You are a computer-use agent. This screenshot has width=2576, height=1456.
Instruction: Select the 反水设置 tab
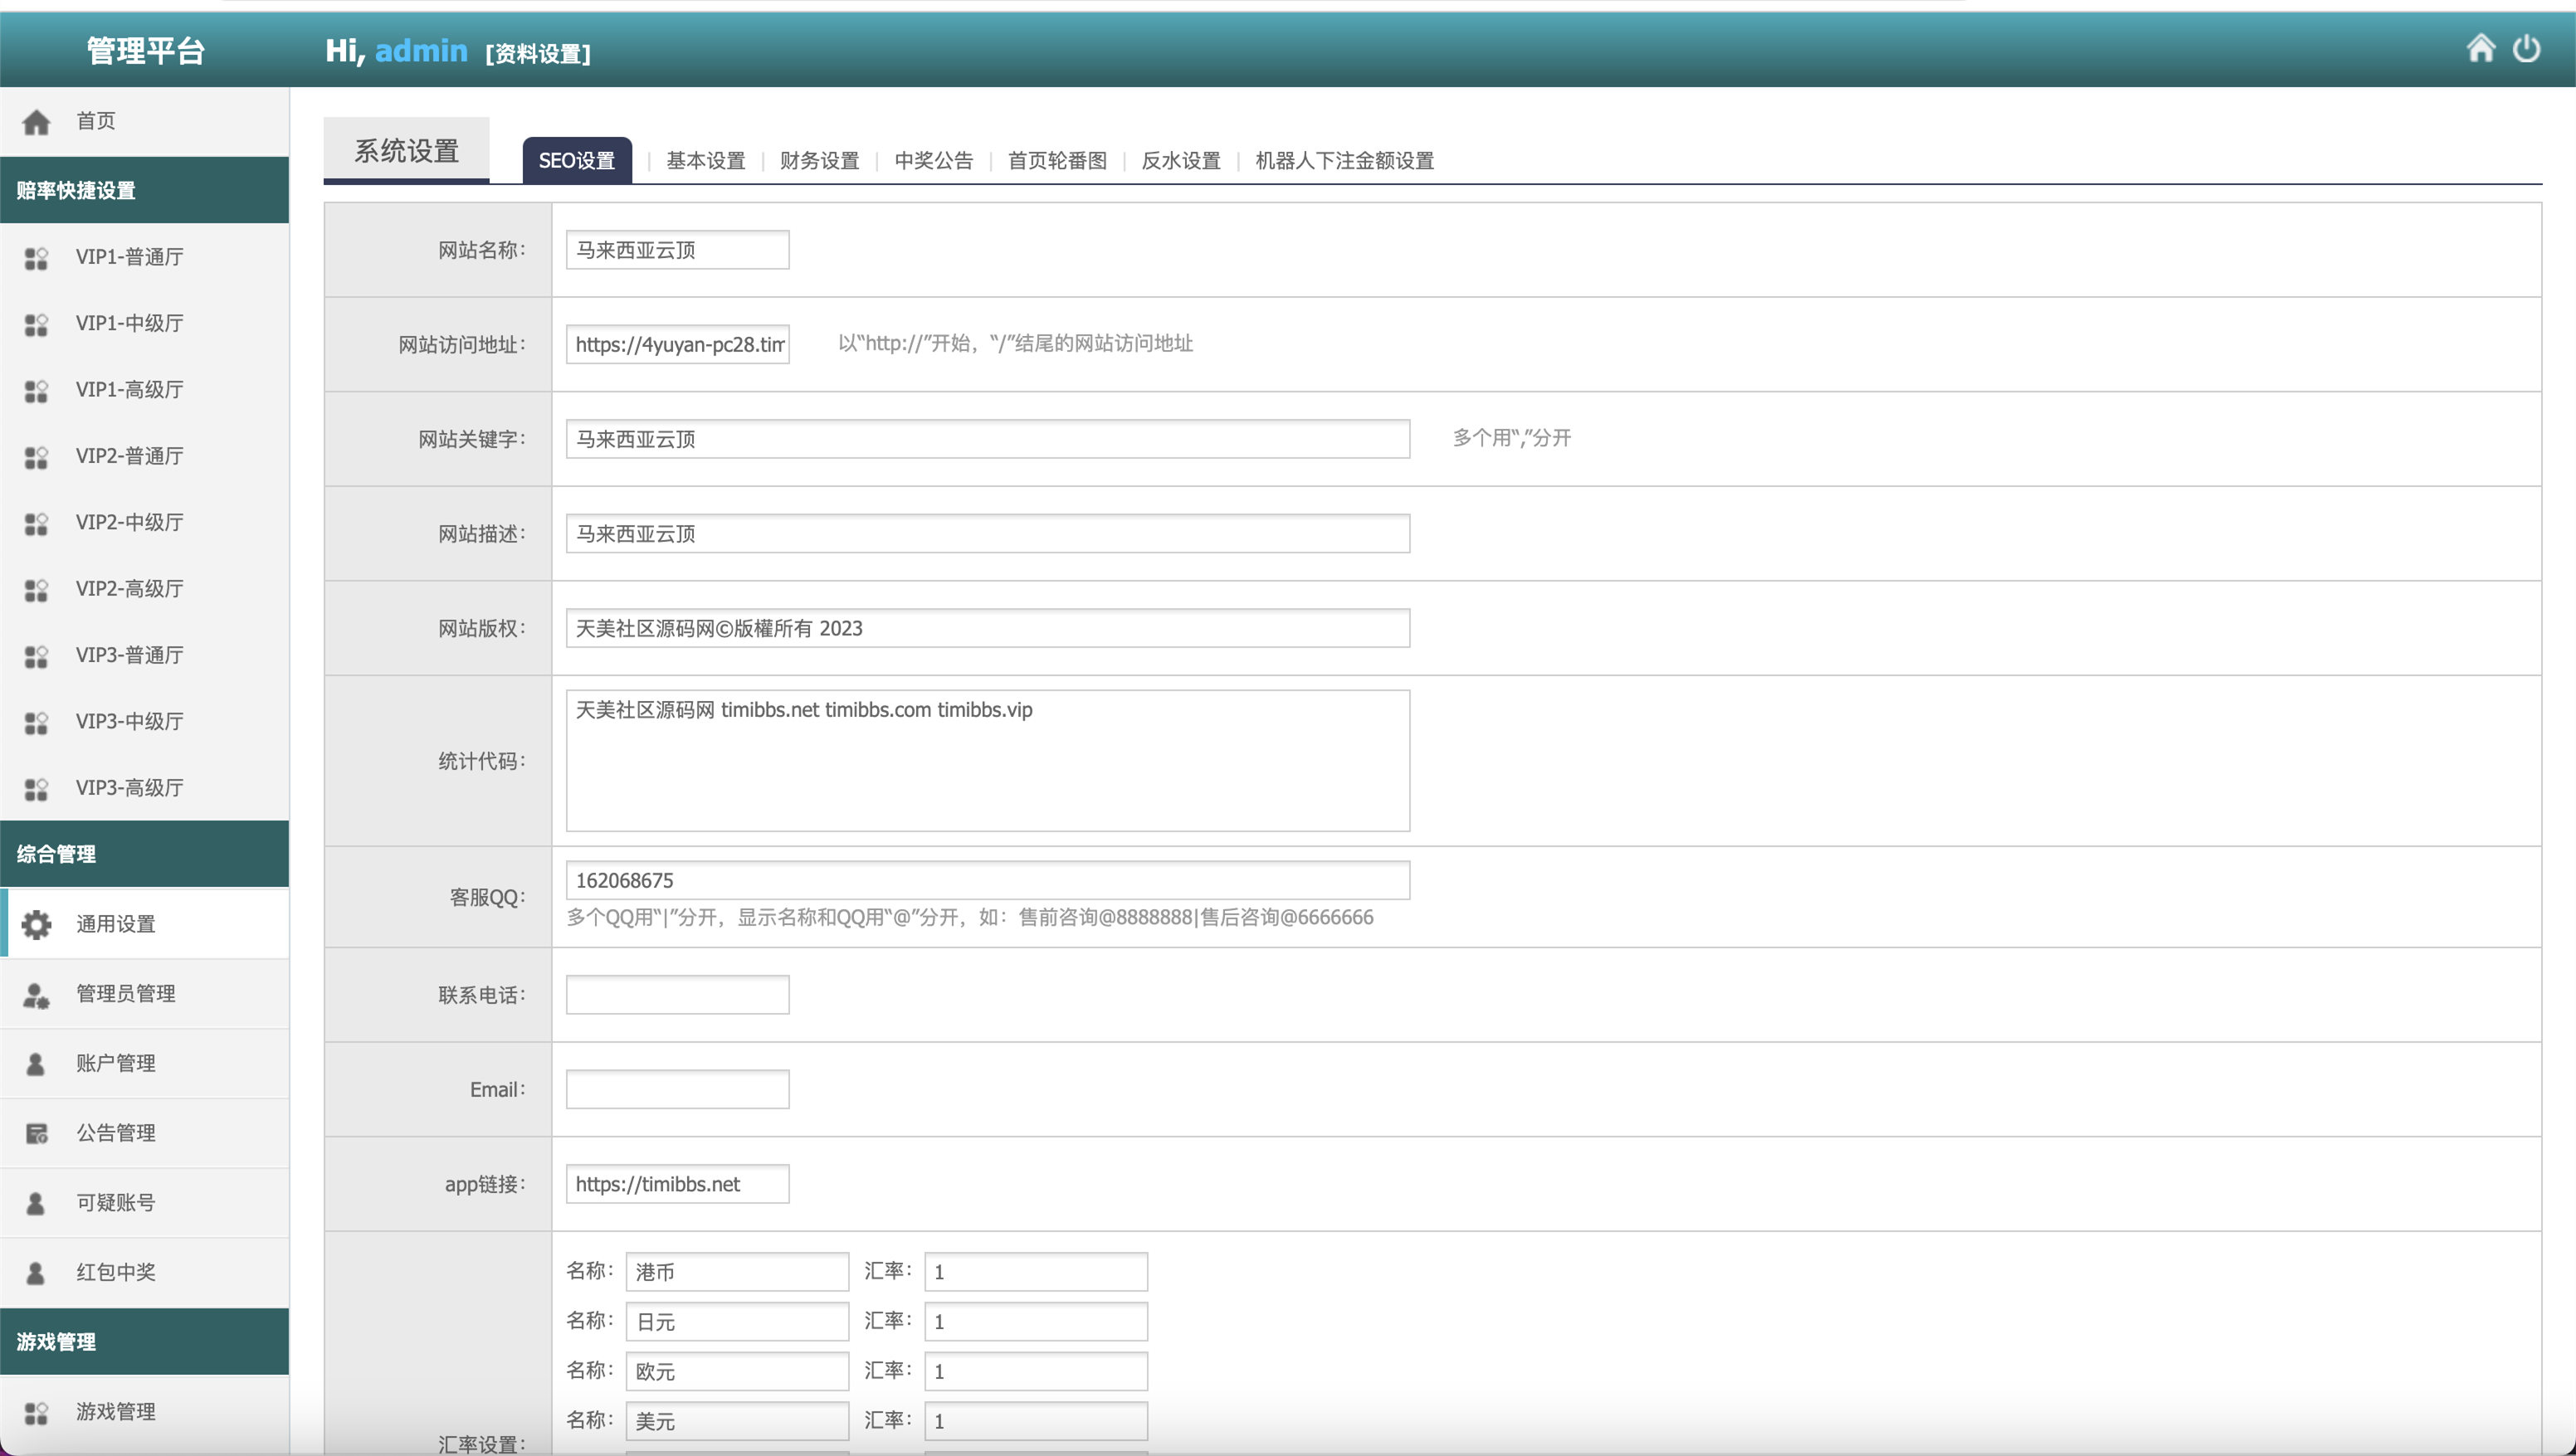(1181, 161)
